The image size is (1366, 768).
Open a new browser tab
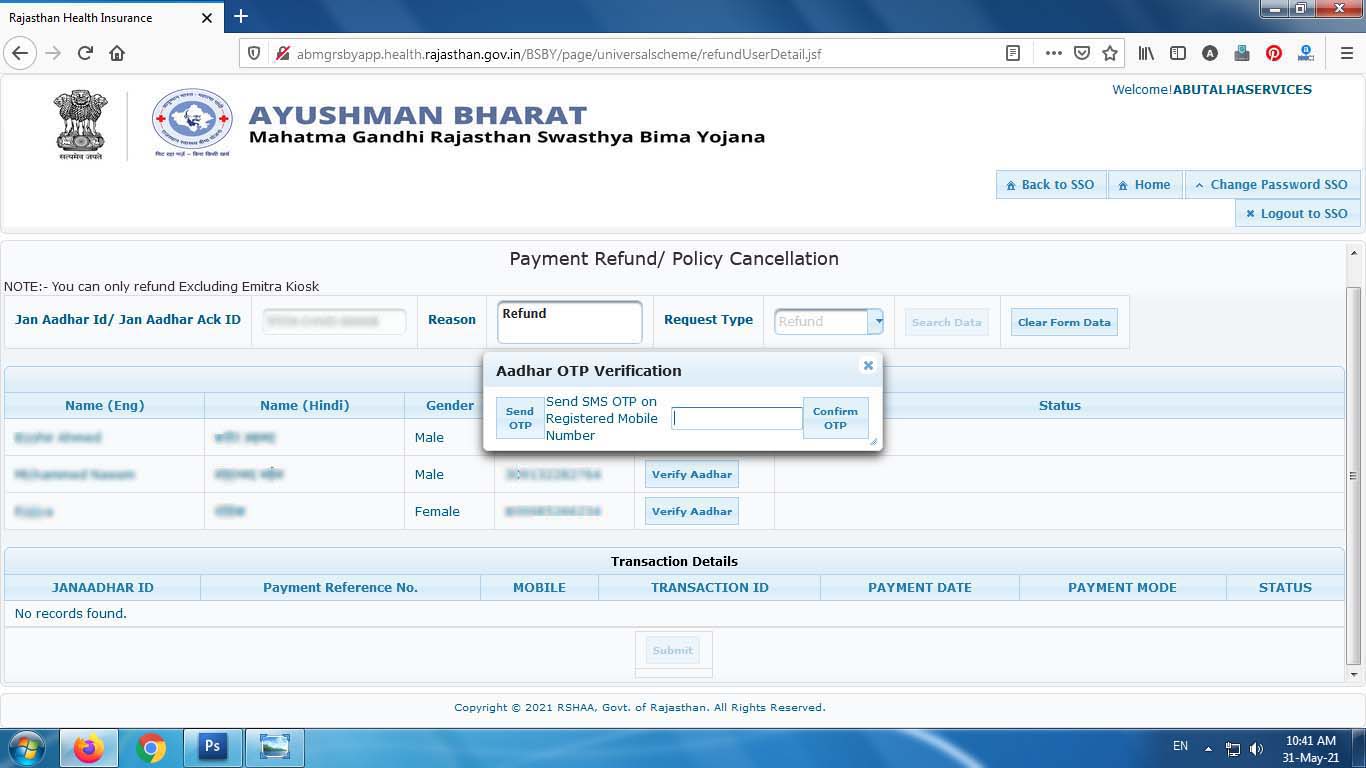coord(240,16)
